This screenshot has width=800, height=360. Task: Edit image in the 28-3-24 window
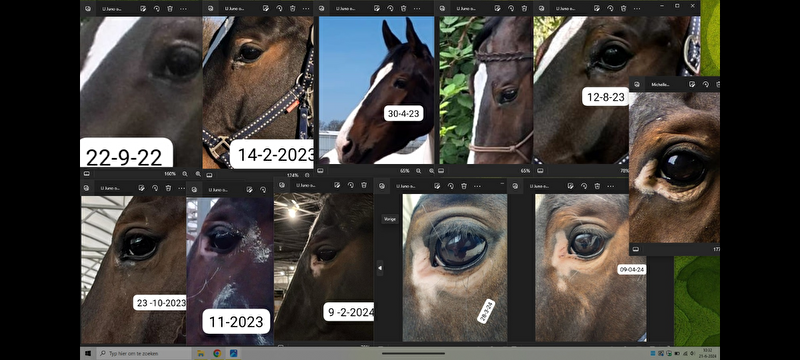click(437, 186)
